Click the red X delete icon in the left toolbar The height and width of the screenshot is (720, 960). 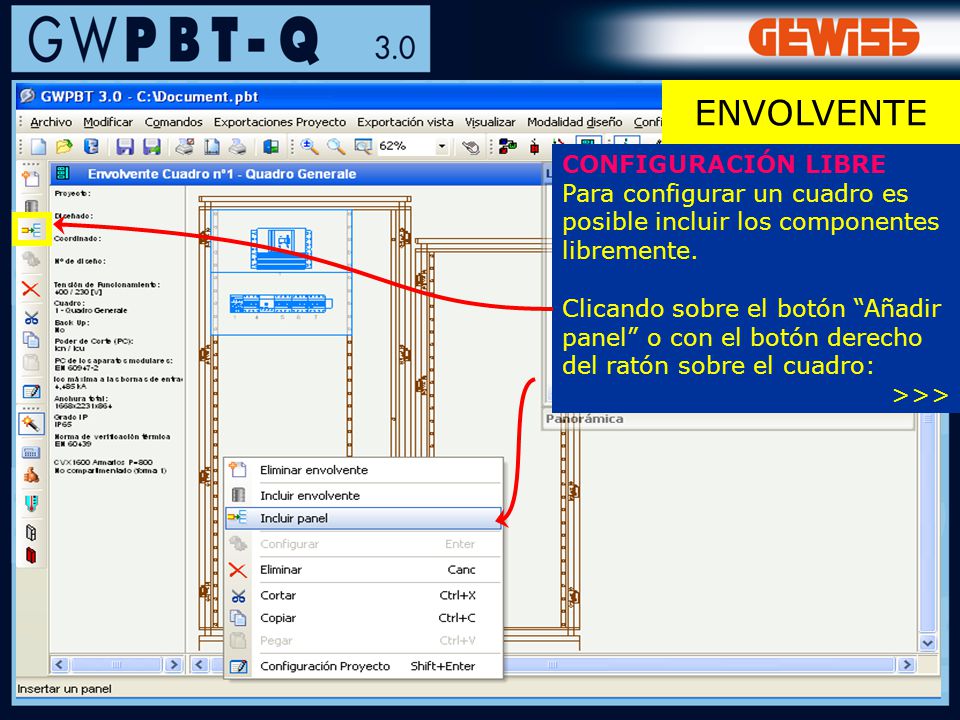[x=31, y=288]
